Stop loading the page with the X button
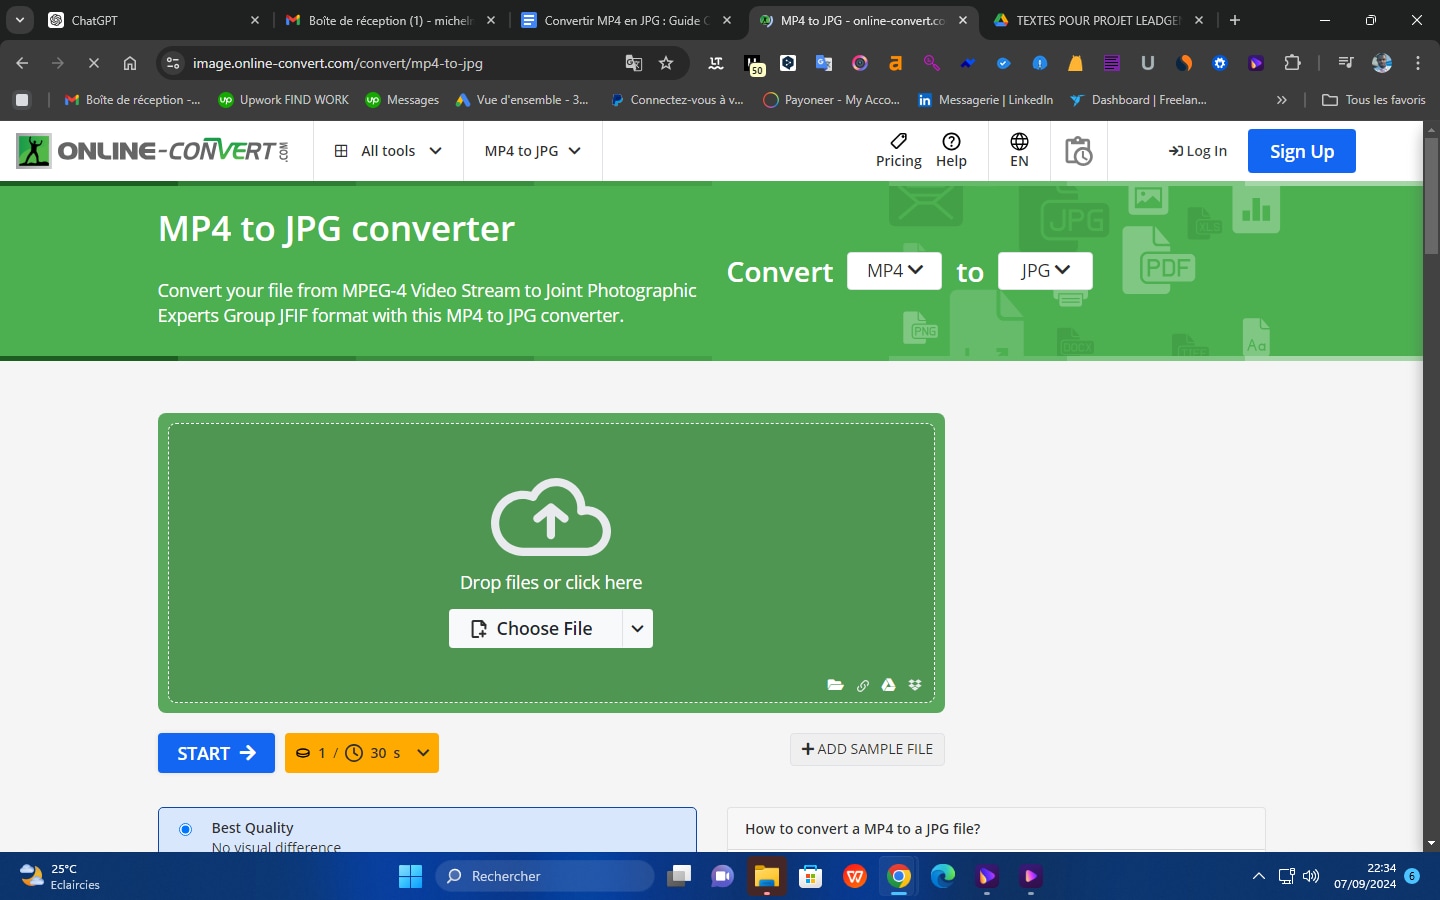Viewport: 1440px width, 900px height. coord(93,63)
